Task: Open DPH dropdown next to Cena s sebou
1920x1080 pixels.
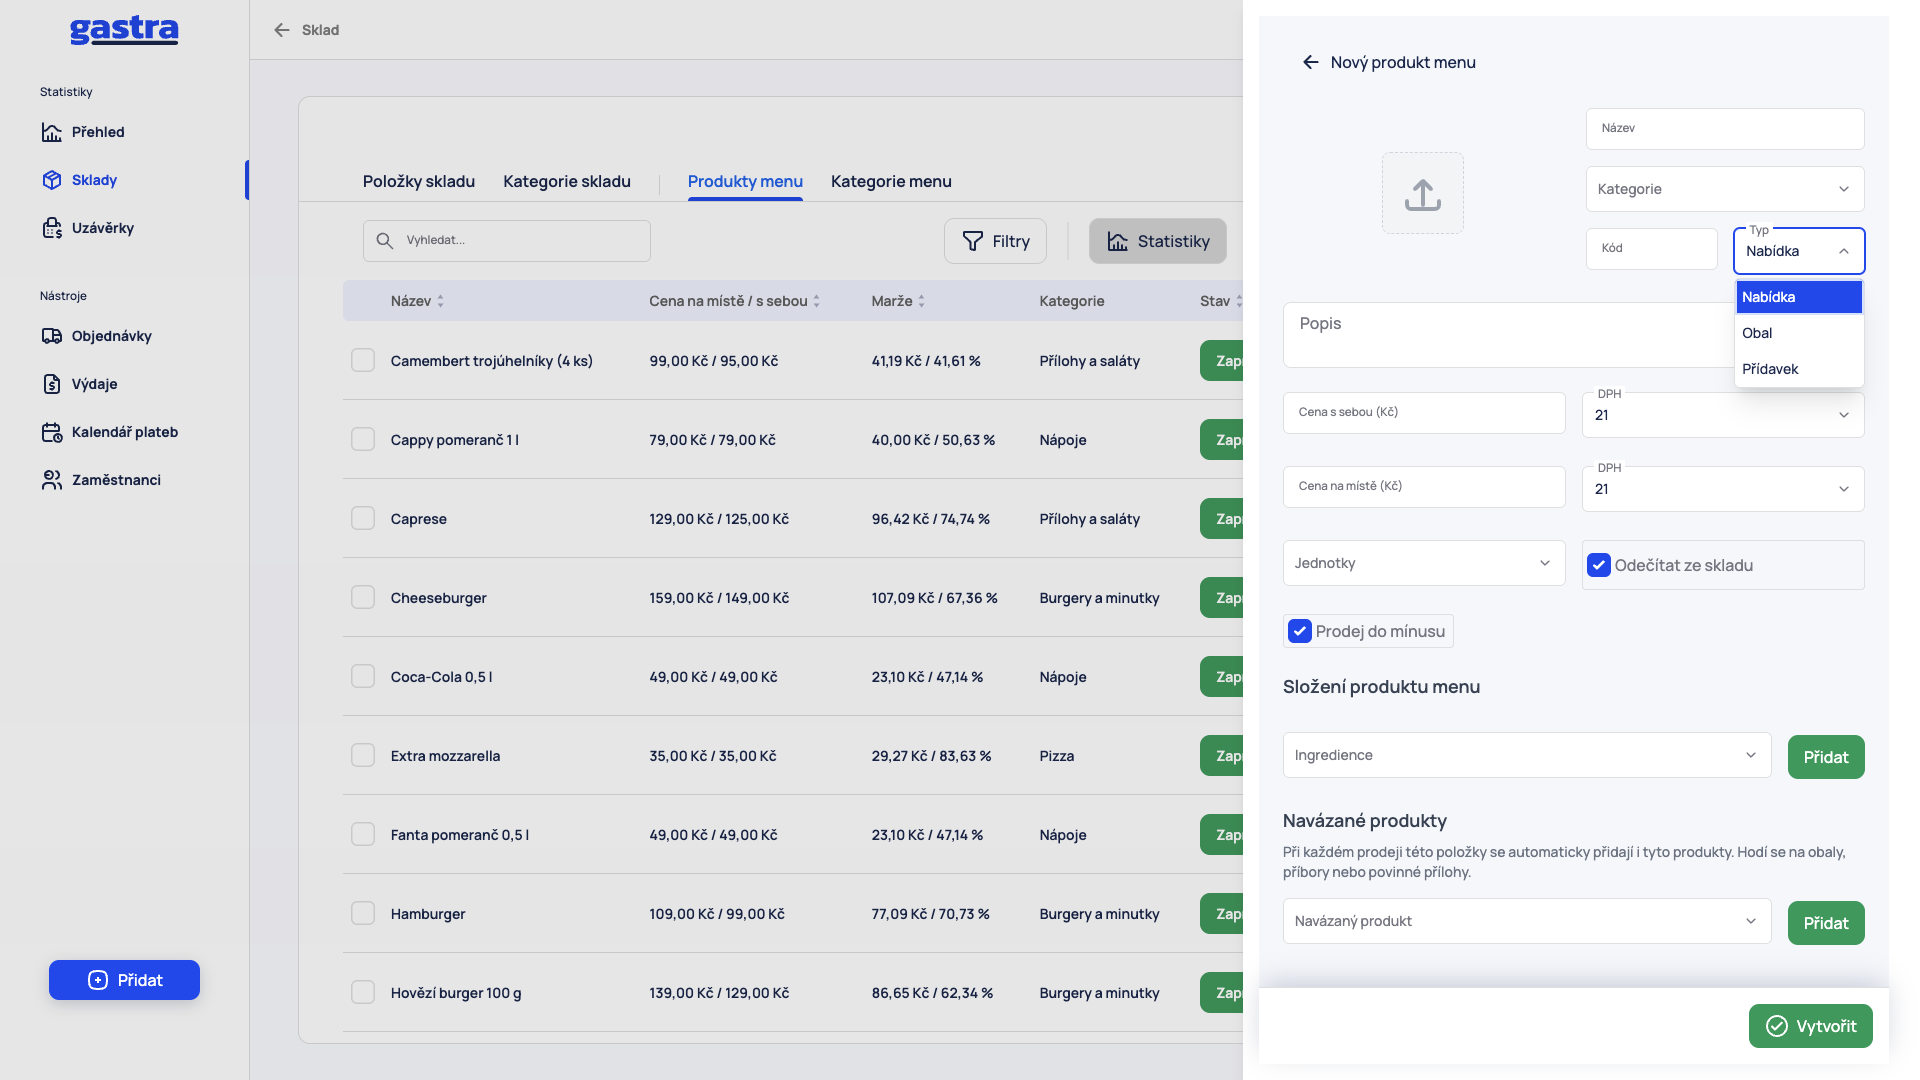Action: point(1722,415)
